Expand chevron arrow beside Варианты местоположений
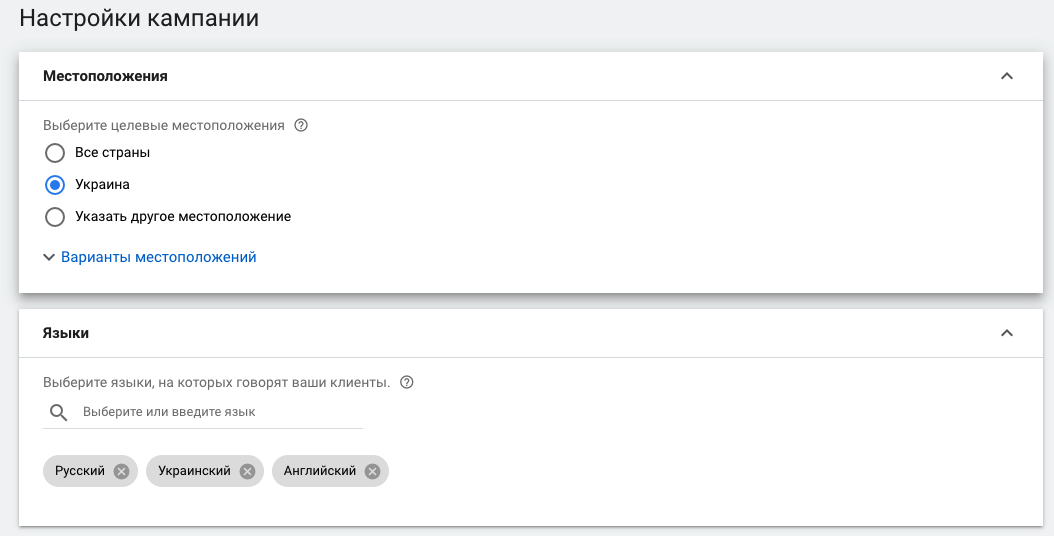This screenshot has width=1054, height=536. (49, 257)
